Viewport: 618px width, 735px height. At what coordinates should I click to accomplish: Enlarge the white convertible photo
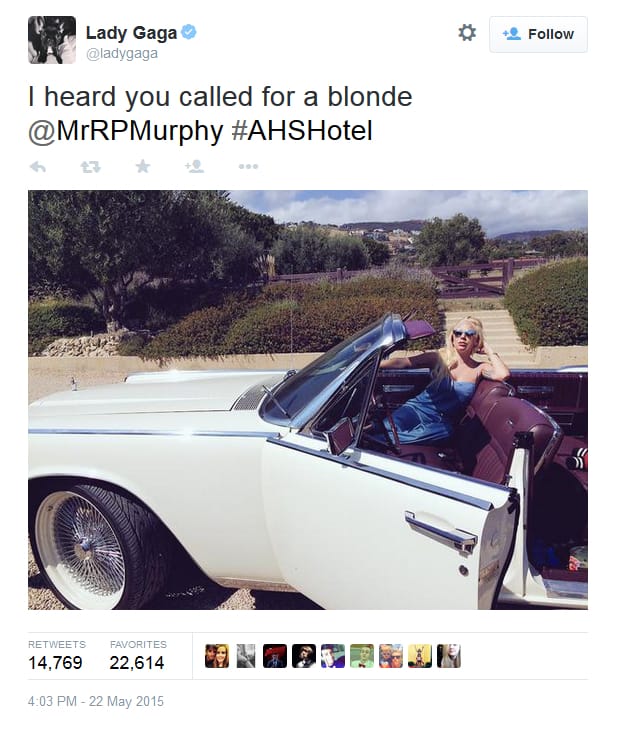(308, 400)
